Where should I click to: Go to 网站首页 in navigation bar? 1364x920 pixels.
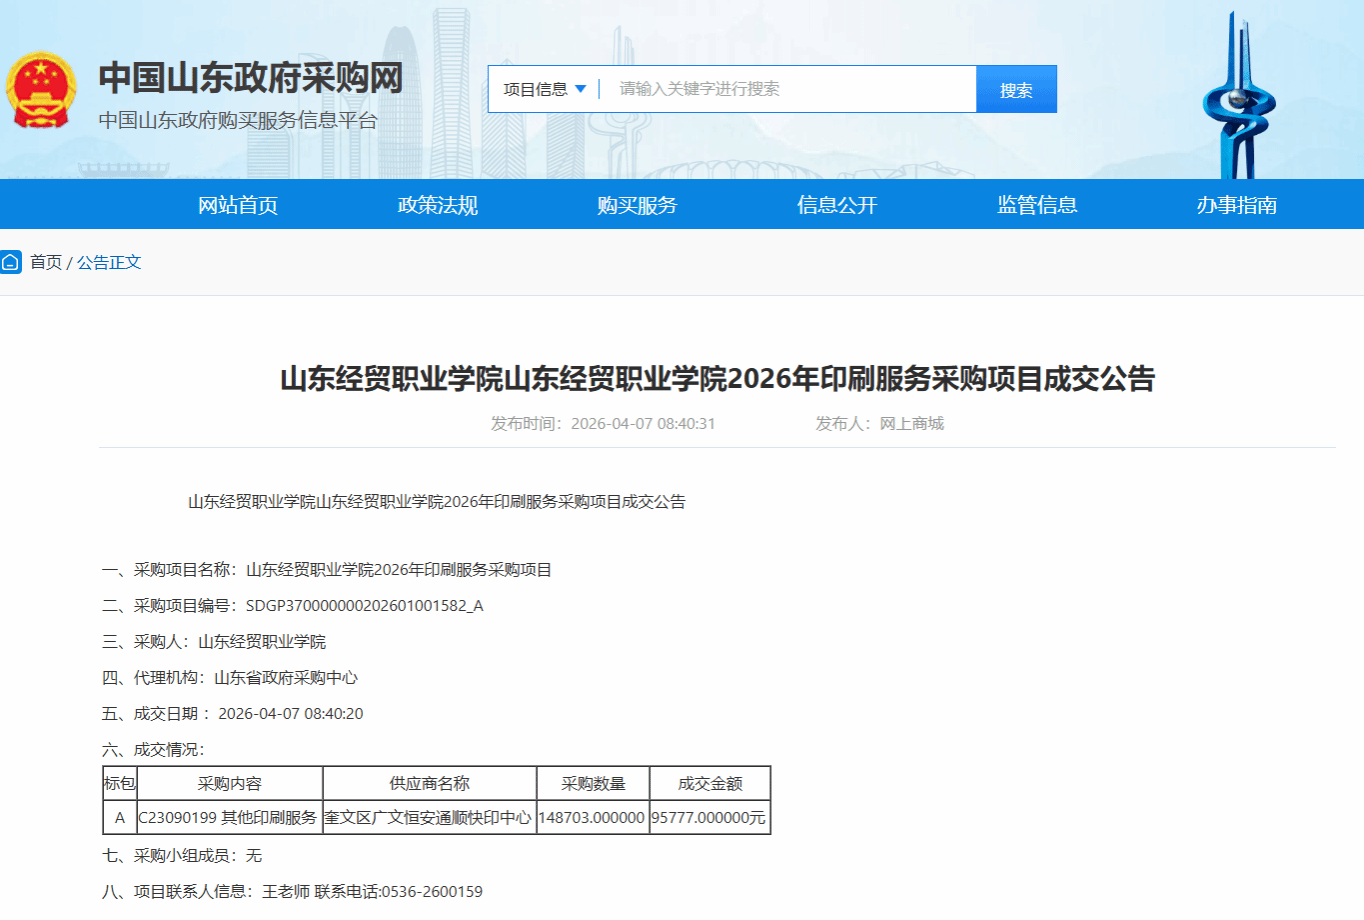coord(238,205)
